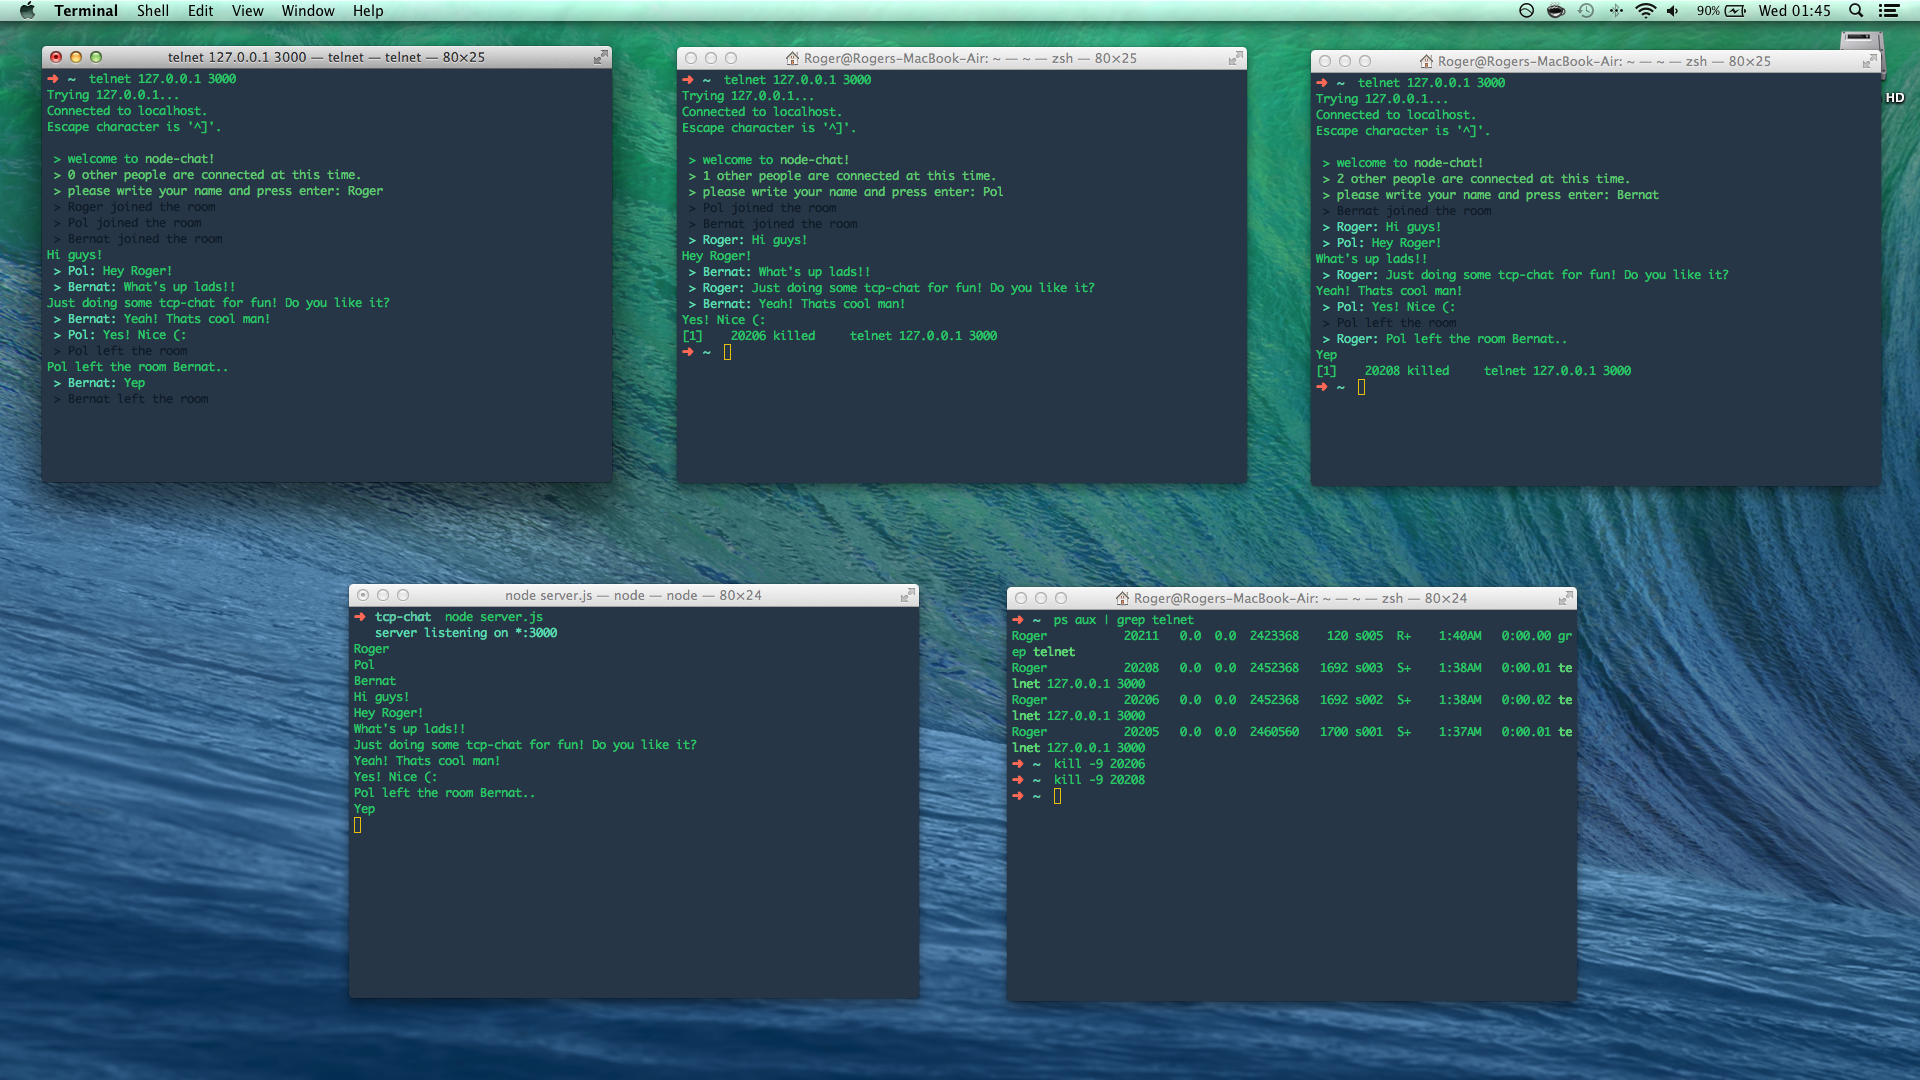
Task: Click the home proxy icon in ps aux window title
Action: (x=1122, y=599)
